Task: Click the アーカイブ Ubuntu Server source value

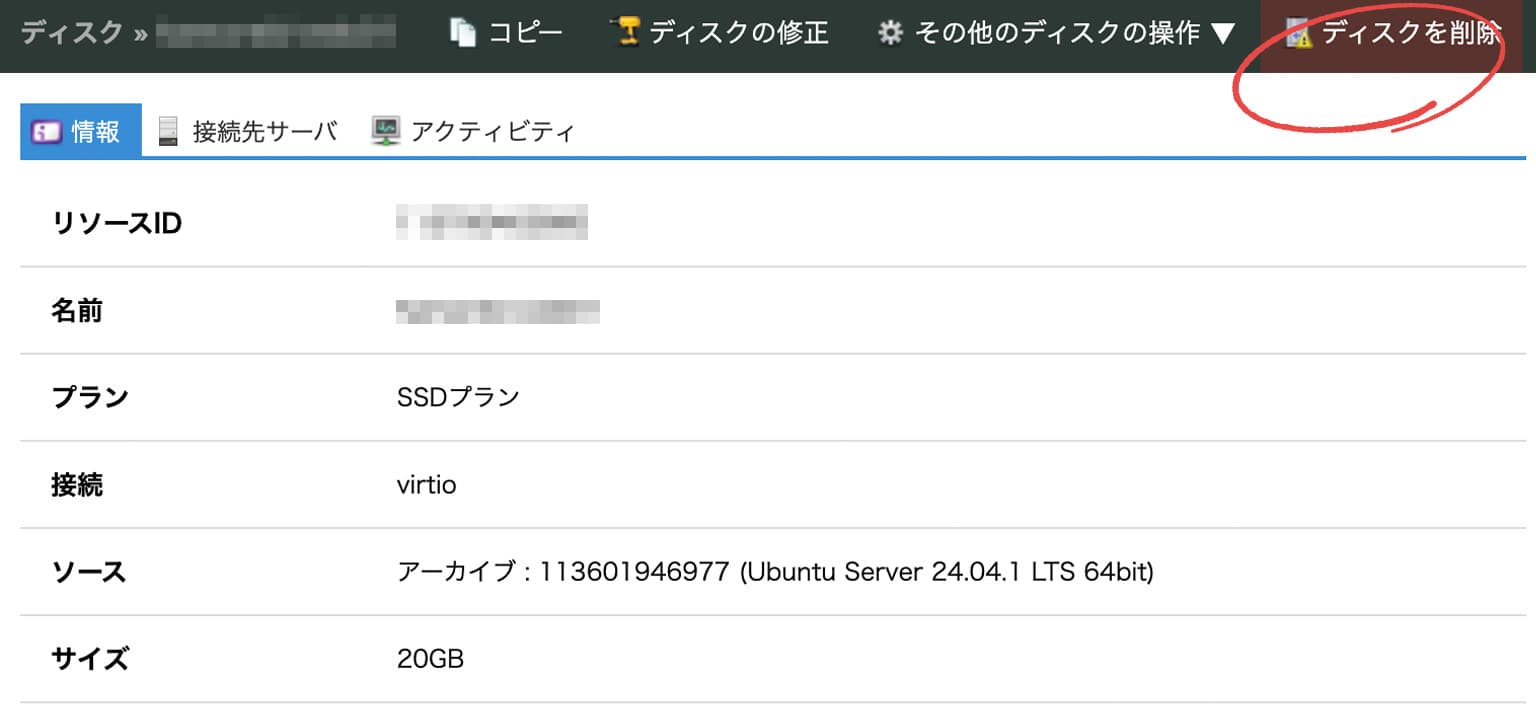Action: click(775, 572)
